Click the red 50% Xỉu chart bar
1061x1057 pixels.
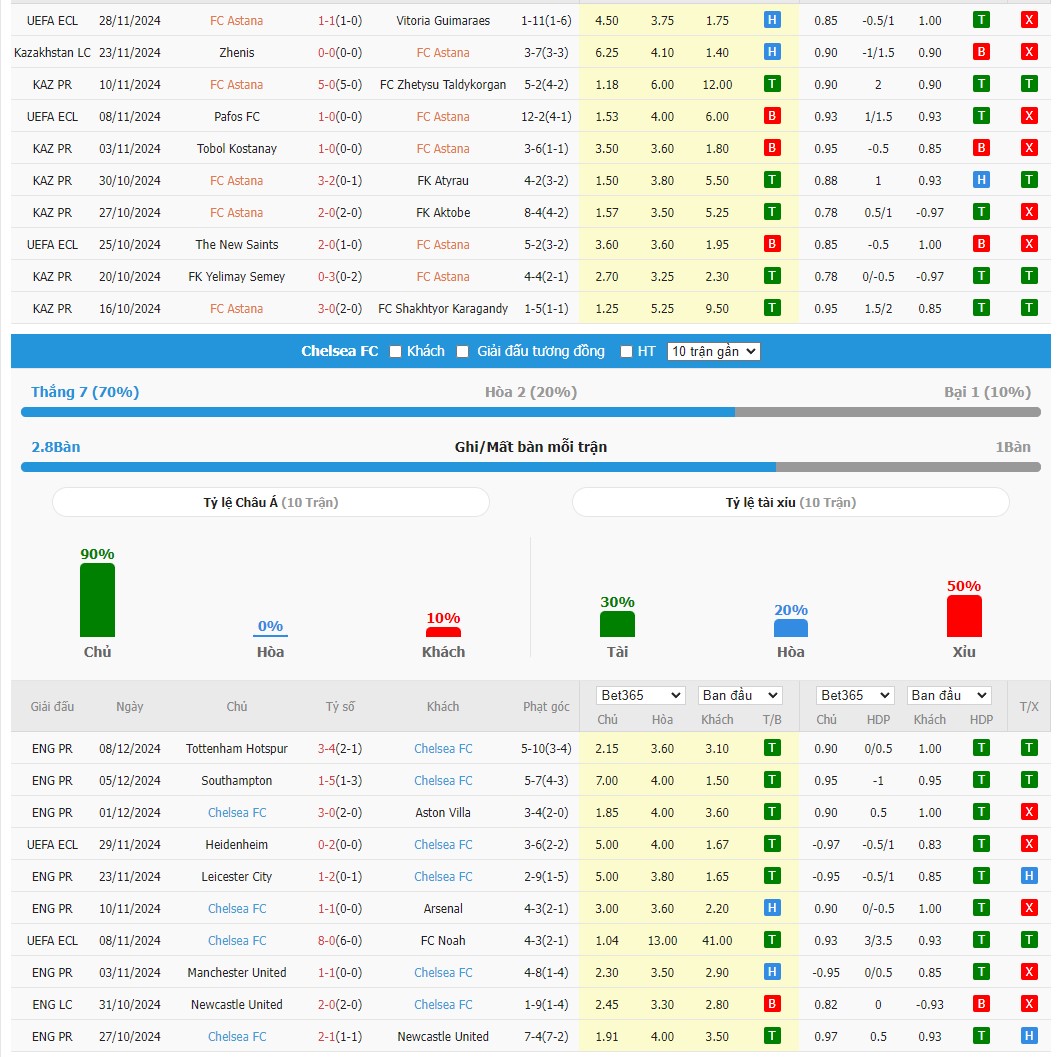click(964, 616)
